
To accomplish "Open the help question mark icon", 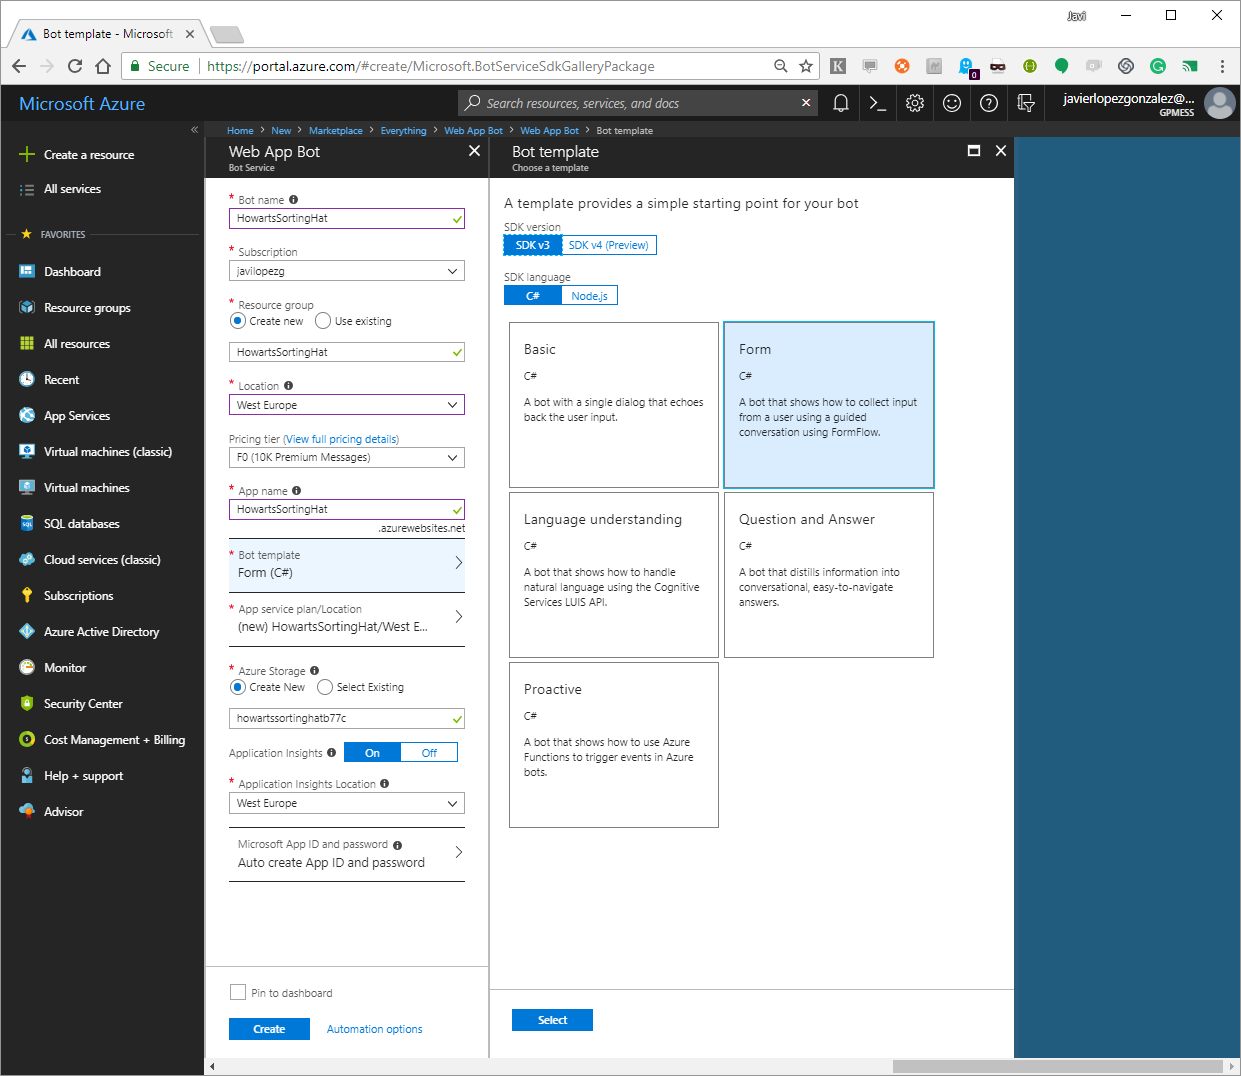I will pos(988,103).
